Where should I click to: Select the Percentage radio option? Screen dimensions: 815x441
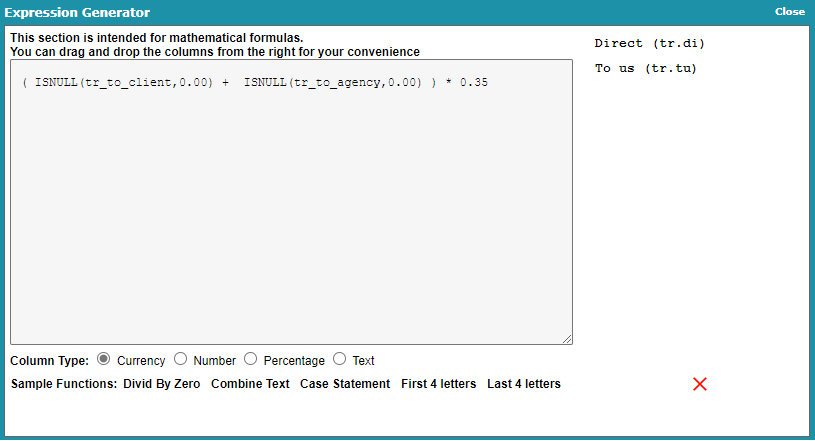click(251, 359)
